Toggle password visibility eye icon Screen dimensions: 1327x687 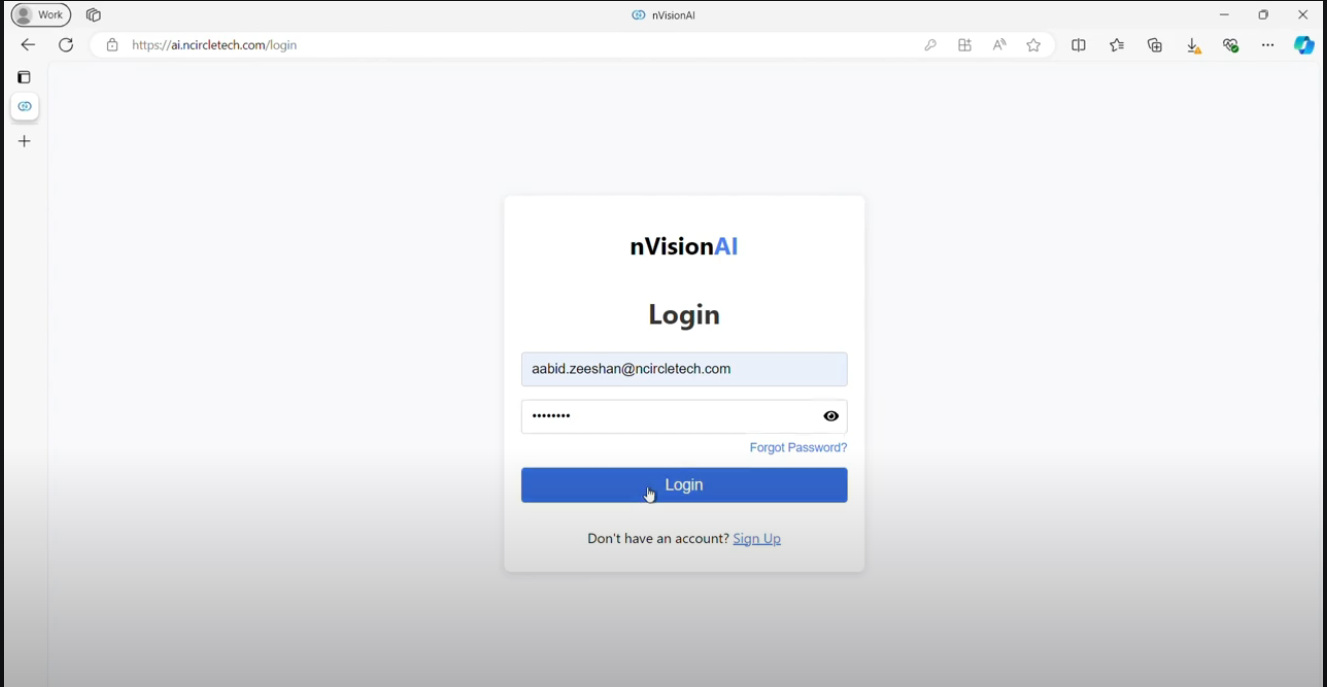click(831, 416)
